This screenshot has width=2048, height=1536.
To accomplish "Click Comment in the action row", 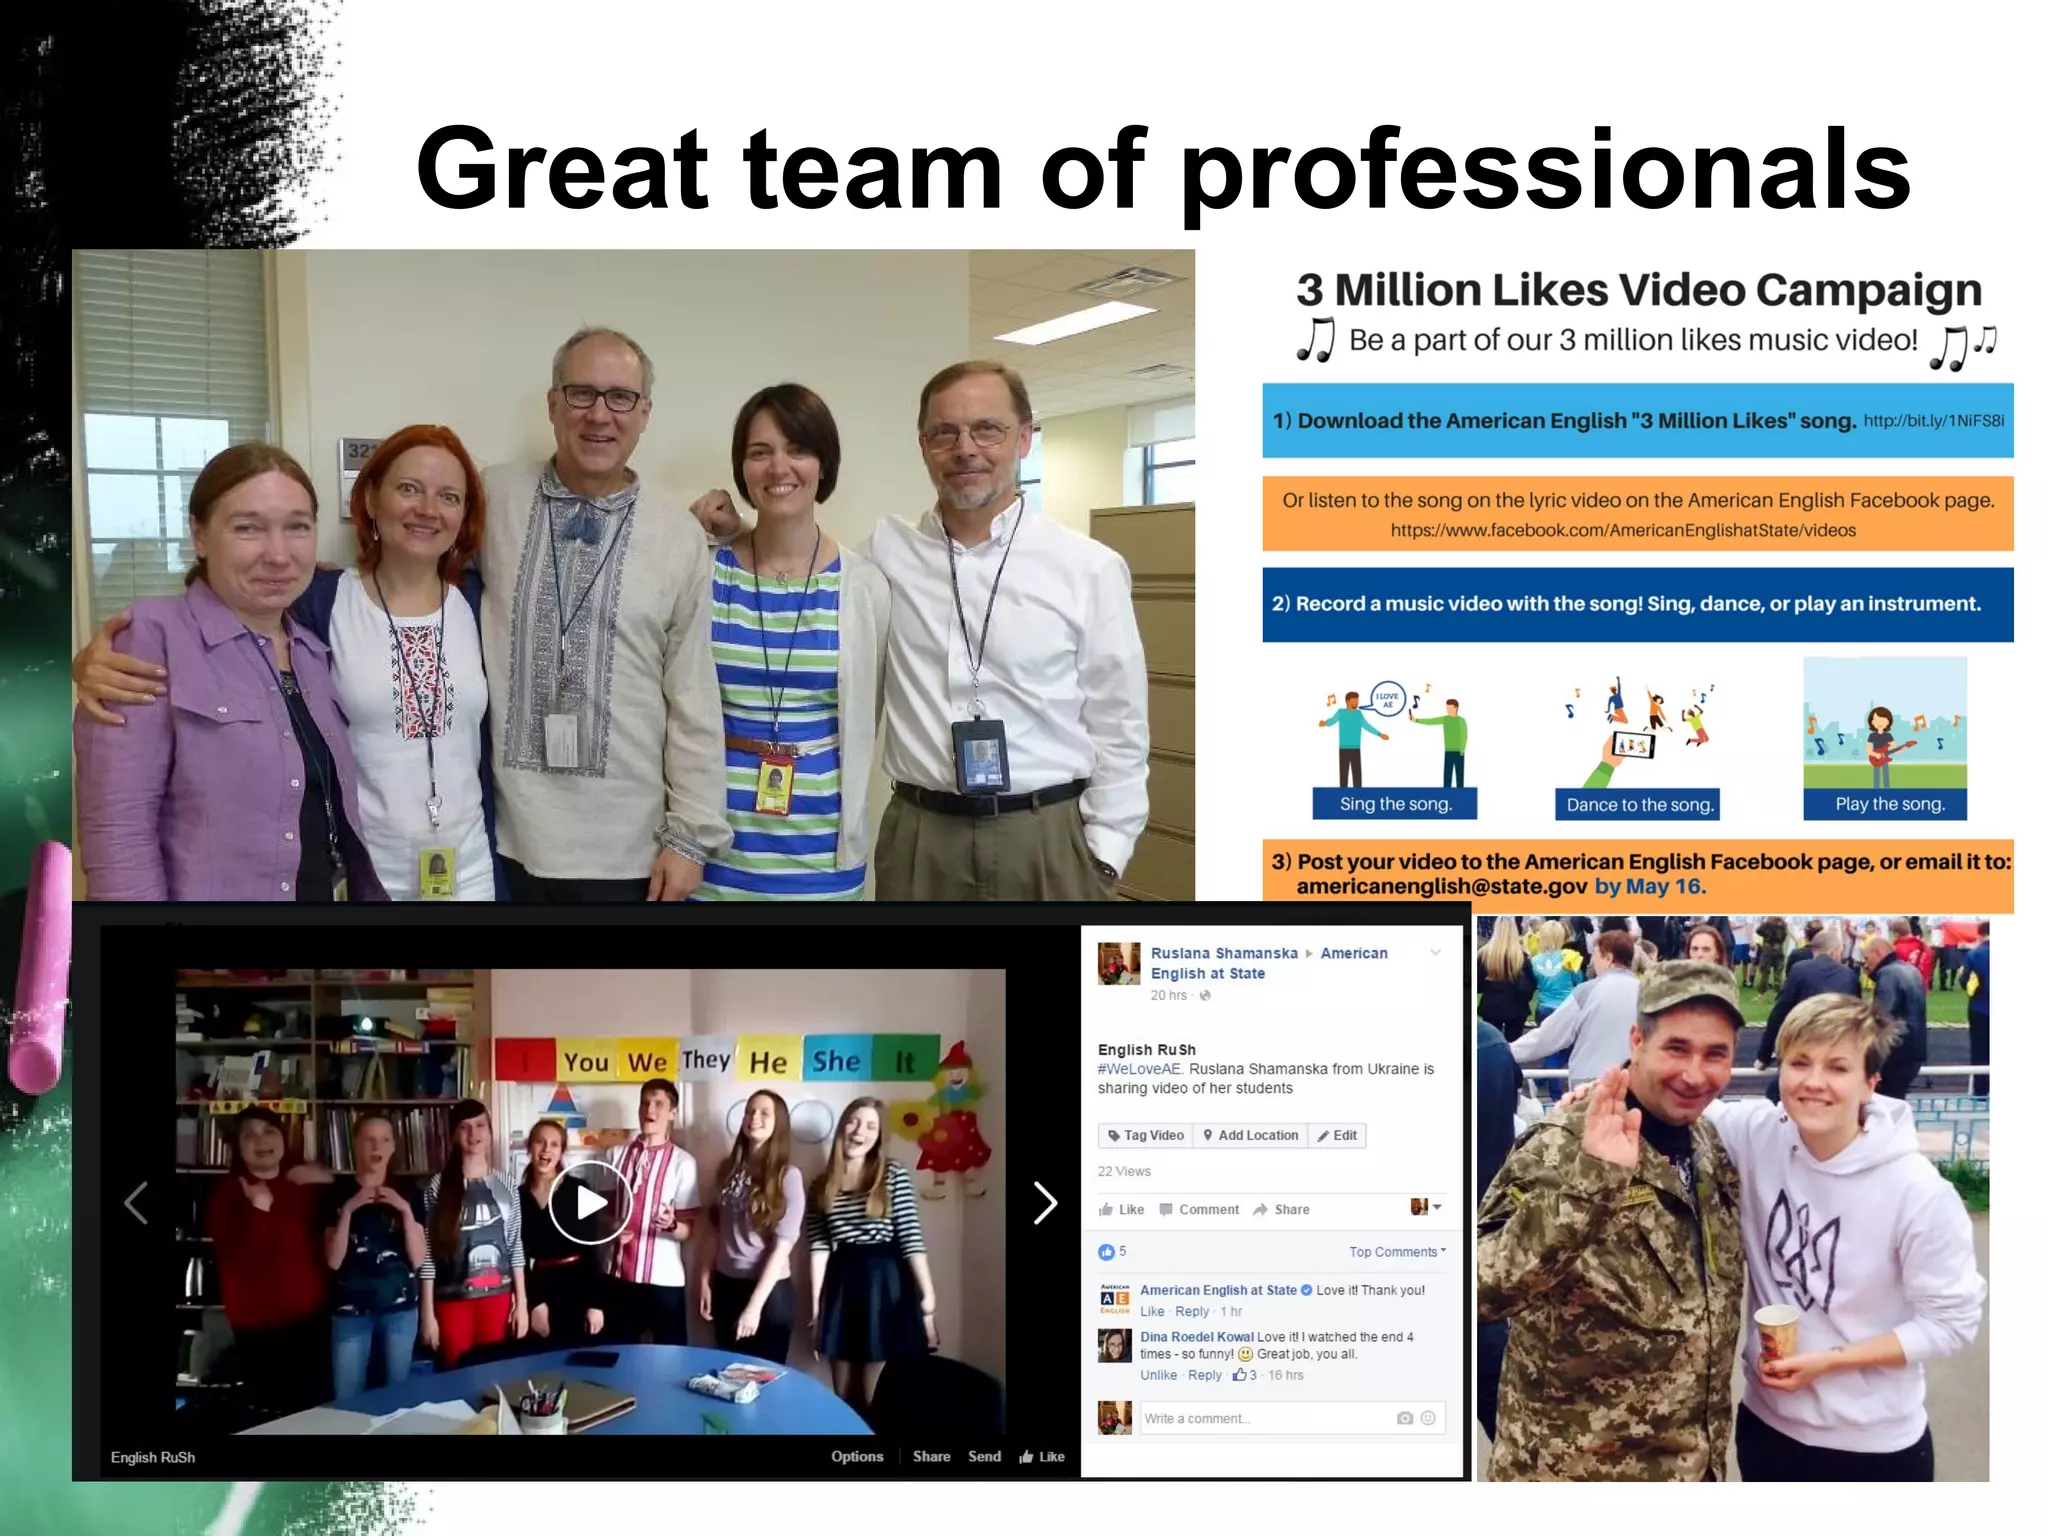I will 1199,1209.
